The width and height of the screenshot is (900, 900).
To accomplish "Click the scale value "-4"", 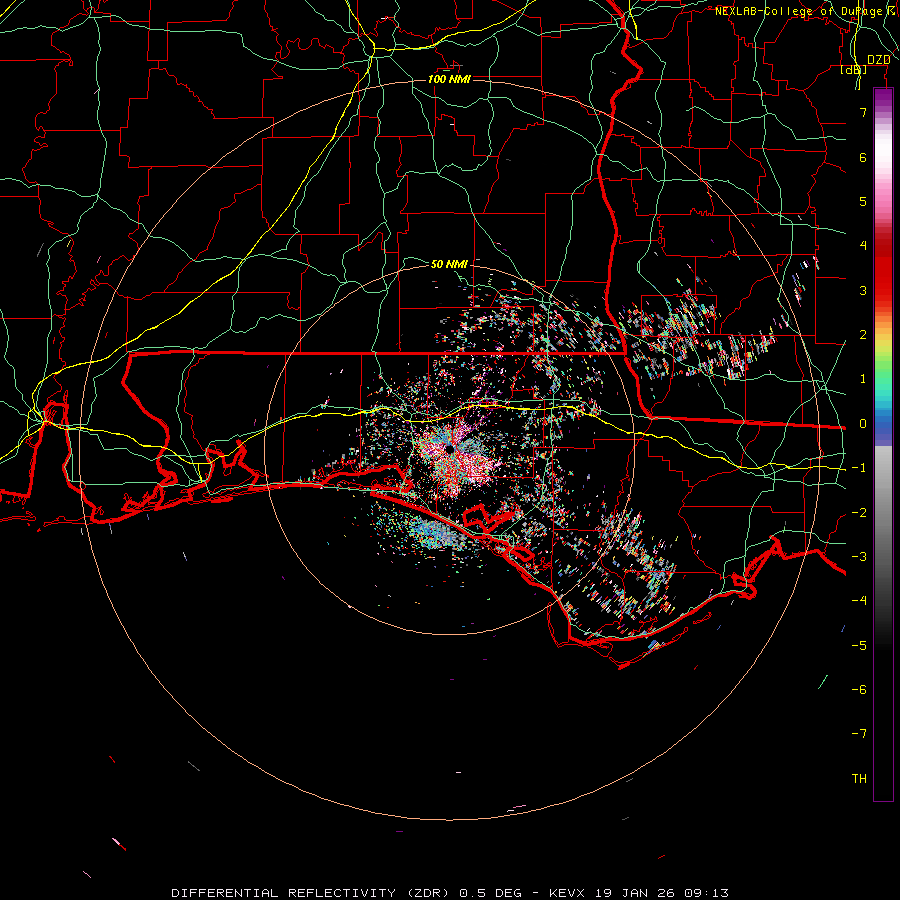I will pyautogui.click(x=859, y=601).
